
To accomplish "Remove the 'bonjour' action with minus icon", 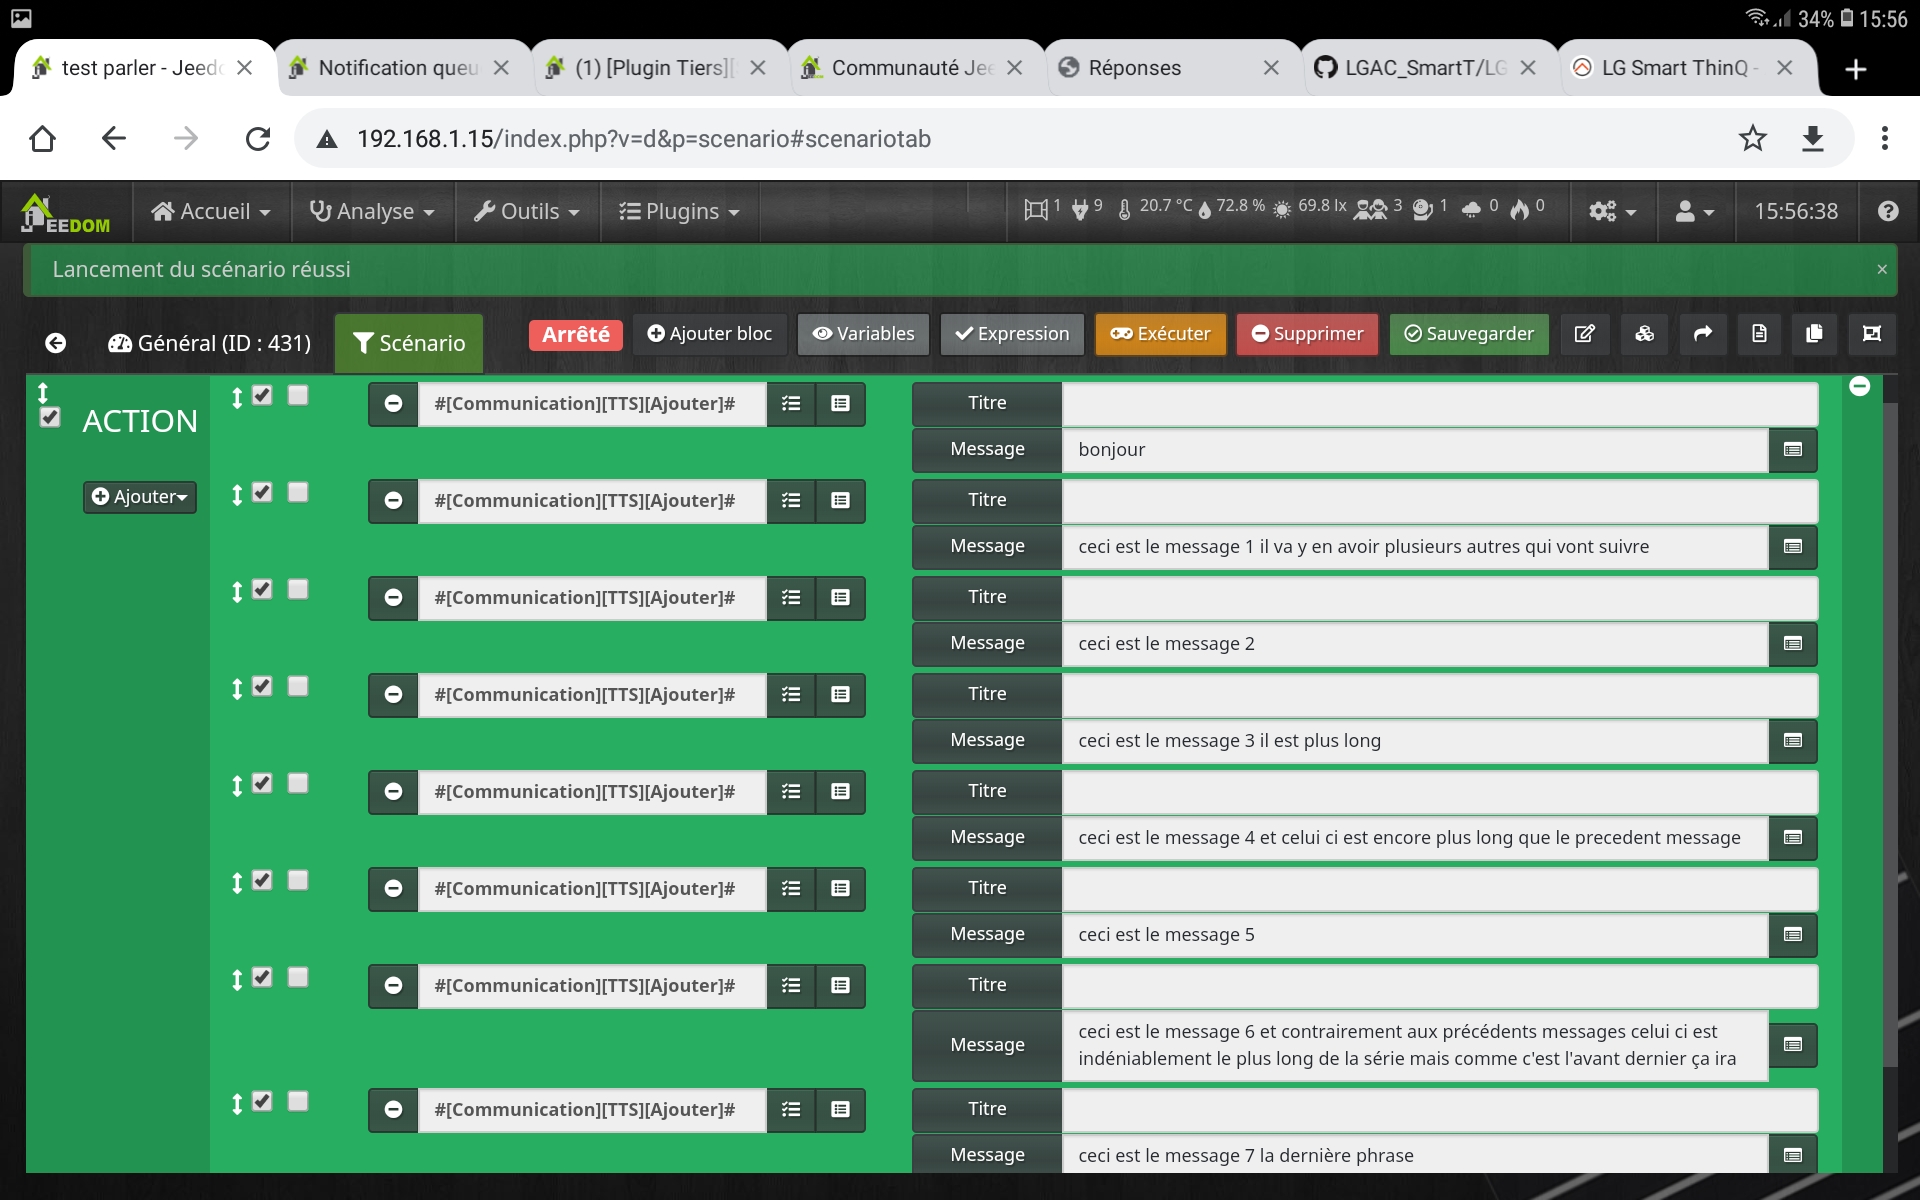I will click(393, 404).
